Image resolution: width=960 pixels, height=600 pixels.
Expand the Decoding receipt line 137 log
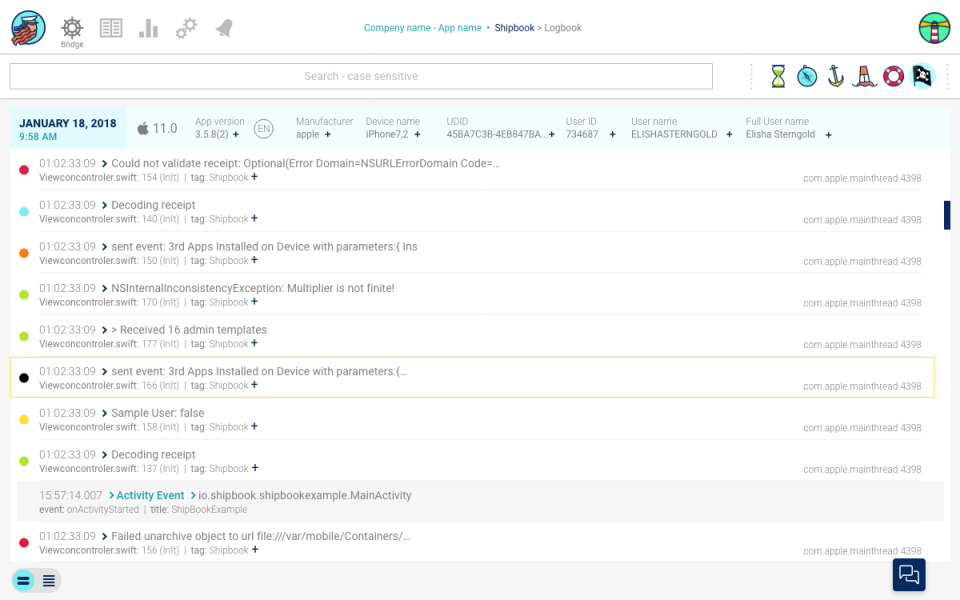(x=104, y=455)
